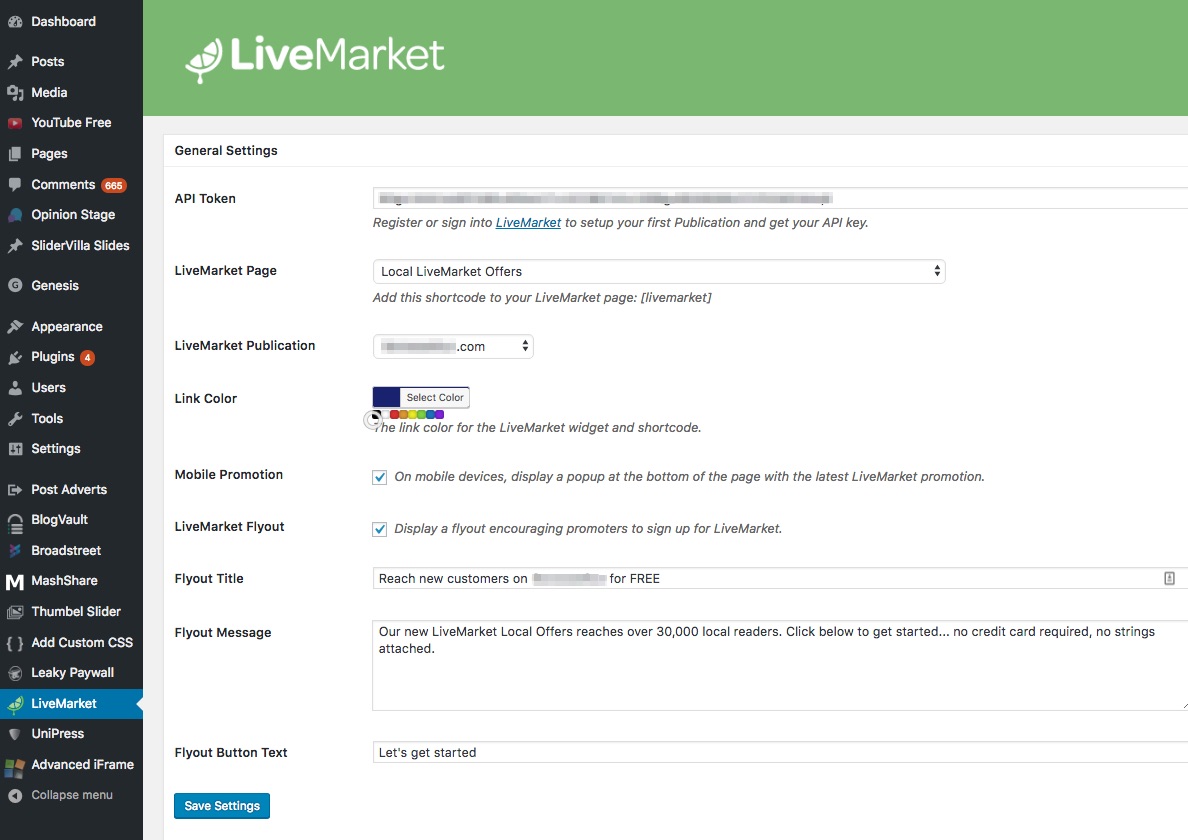Click the SliderVilla Slides pin icon
Screen dimensions: 1188x840
pos(14,245)
